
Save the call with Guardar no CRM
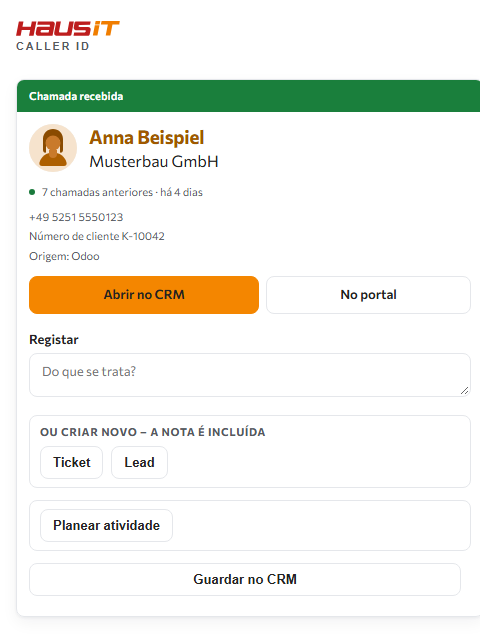[245, 579]
